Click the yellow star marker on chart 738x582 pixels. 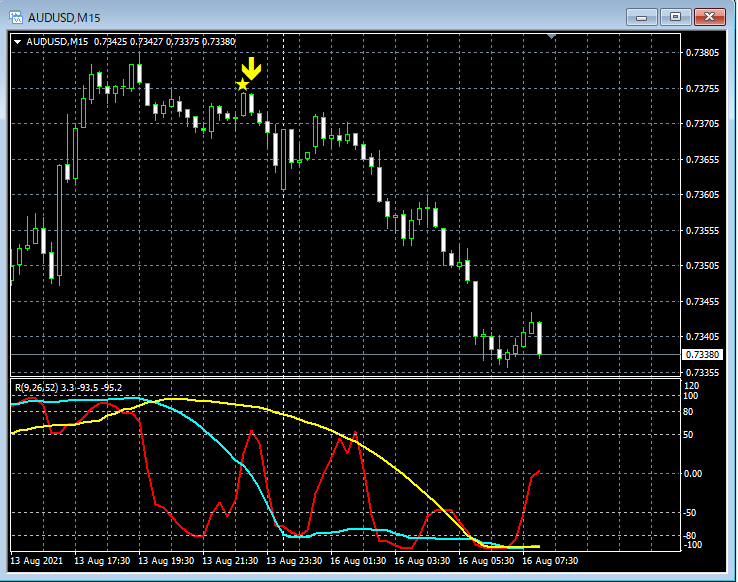click(x=242, y=85)
